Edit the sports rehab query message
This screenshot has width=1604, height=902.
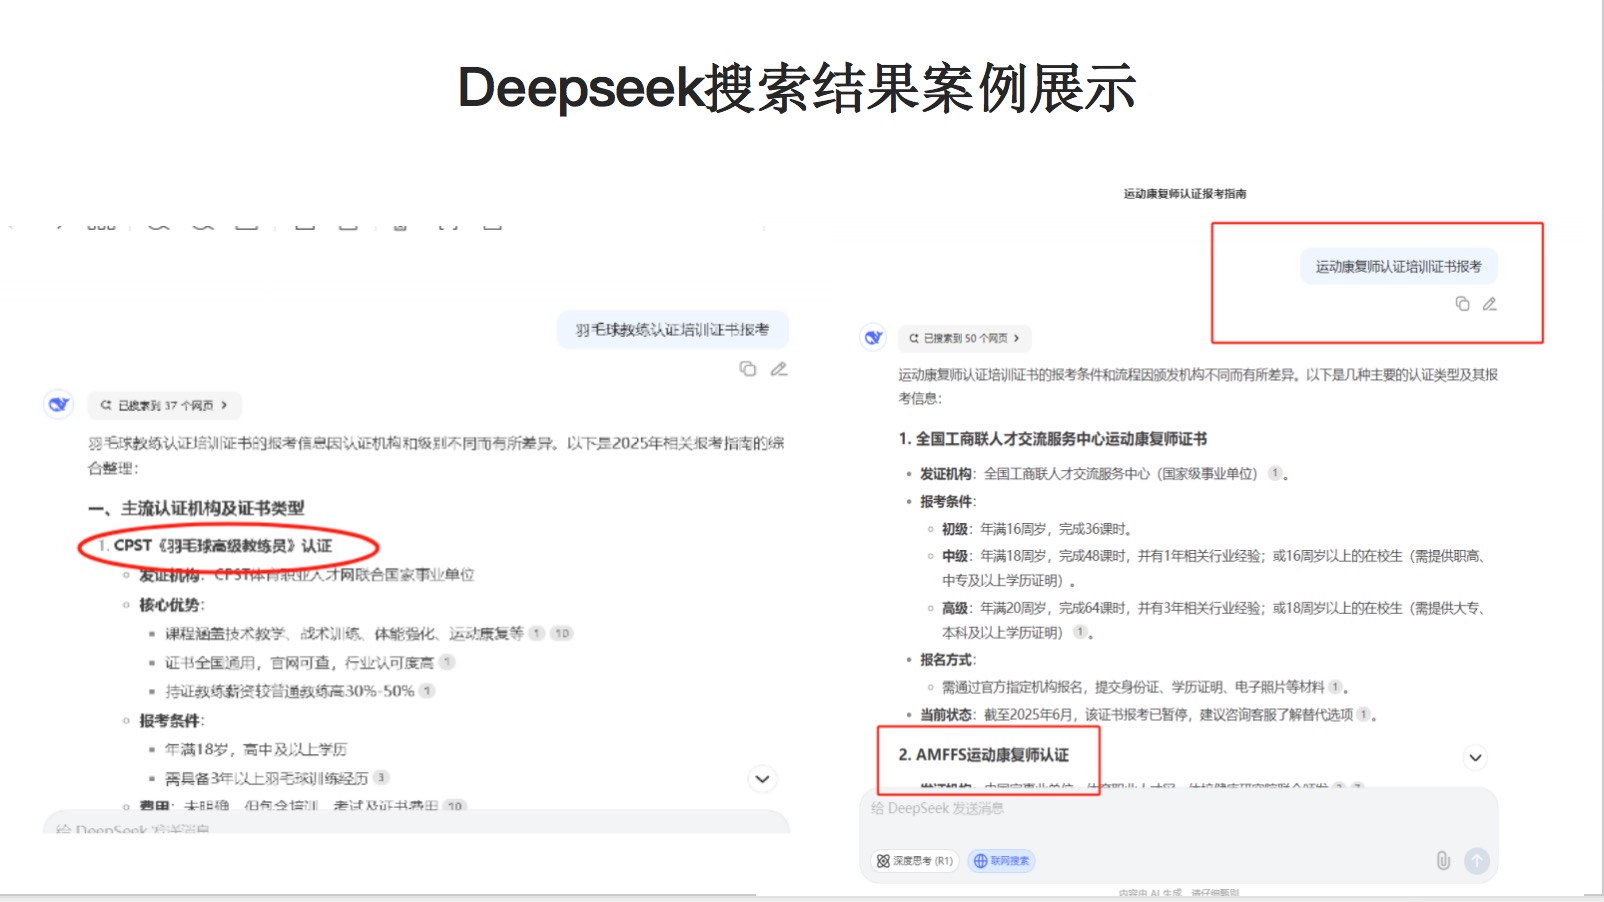pyautogui.click(x=1489, y=304)
